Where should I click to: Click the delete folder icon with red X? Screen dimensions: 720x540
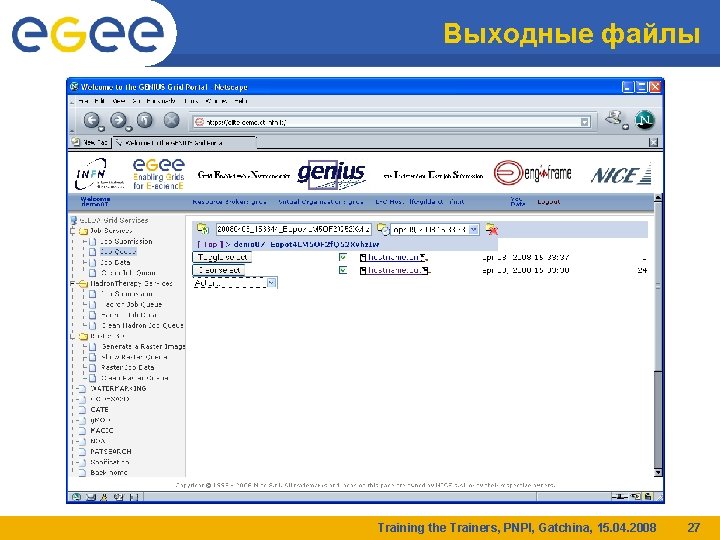492,229
